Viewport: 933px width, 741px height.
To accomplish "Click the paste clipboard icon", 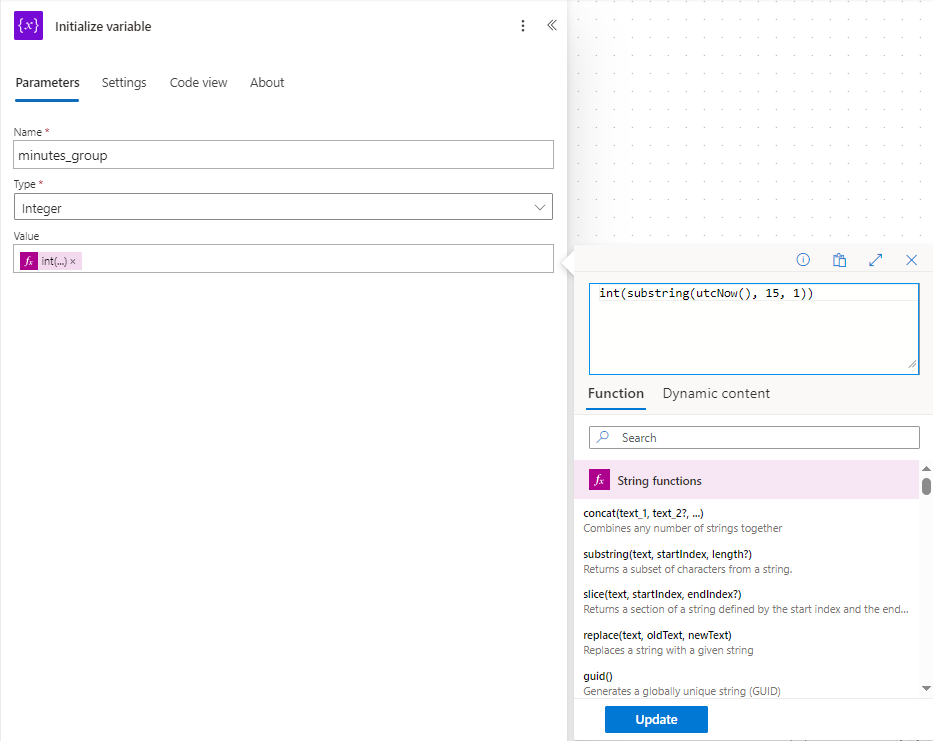I will pos(839,260).
